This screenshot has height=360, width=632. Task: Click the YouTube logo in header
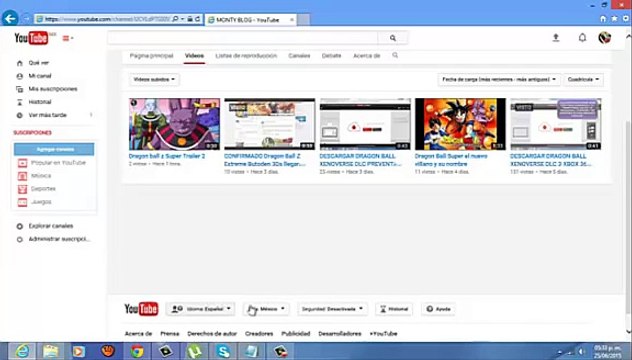pos(31,38)
